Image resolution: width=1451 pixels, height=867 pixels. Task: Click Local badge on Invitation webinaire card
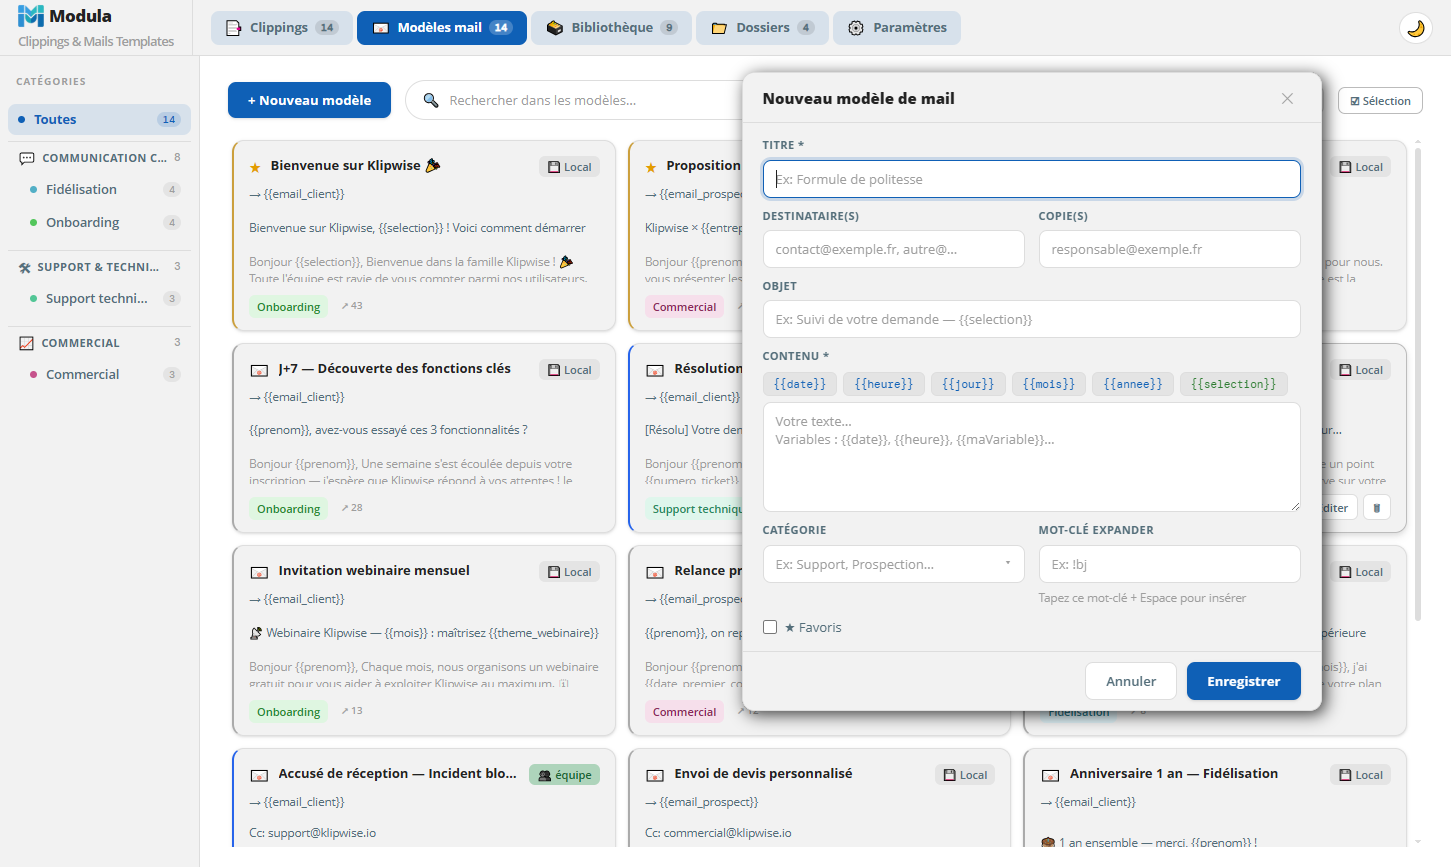pyautogui.click(x=569, y=572)
